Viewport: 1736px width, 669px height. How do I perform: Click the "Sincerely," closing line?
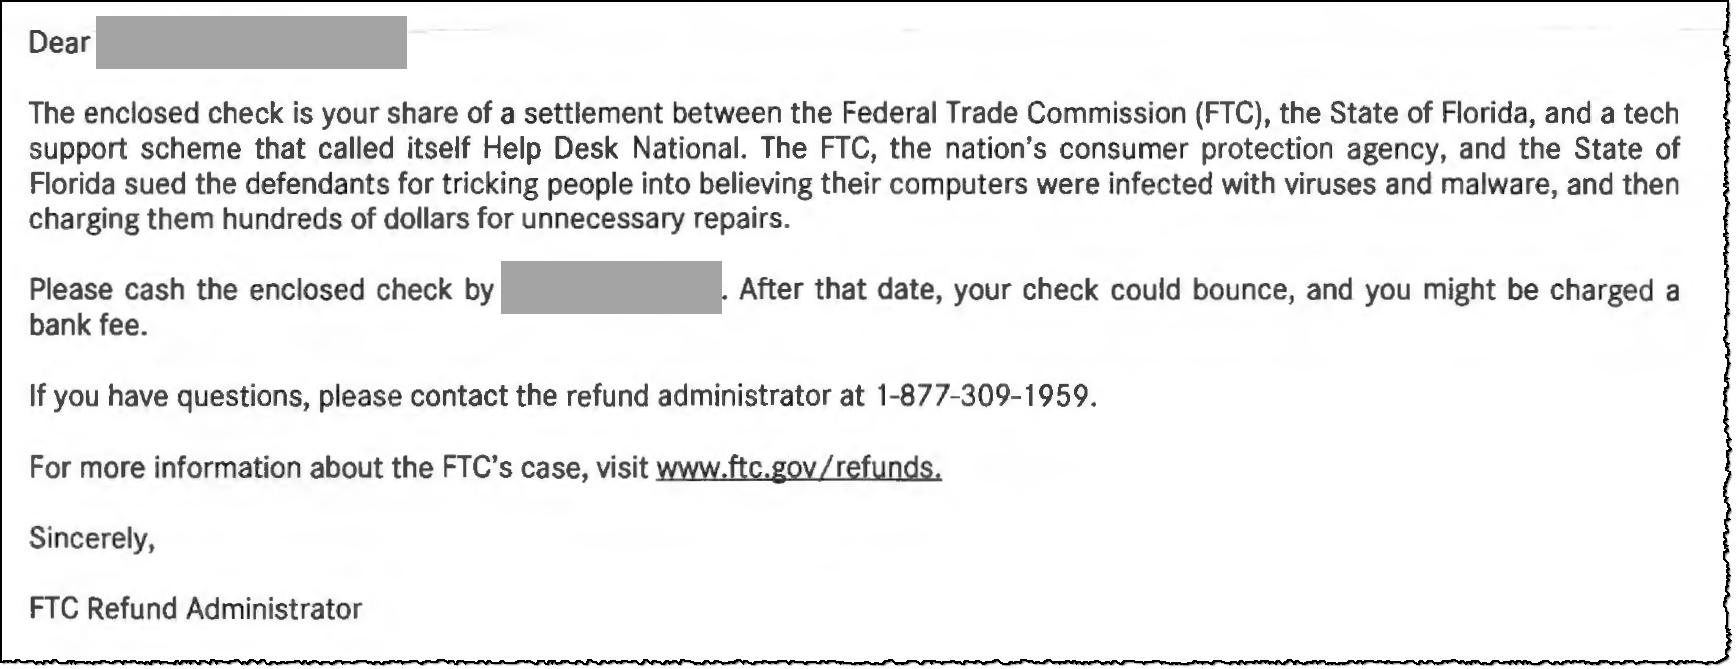(x=92, y=538)
